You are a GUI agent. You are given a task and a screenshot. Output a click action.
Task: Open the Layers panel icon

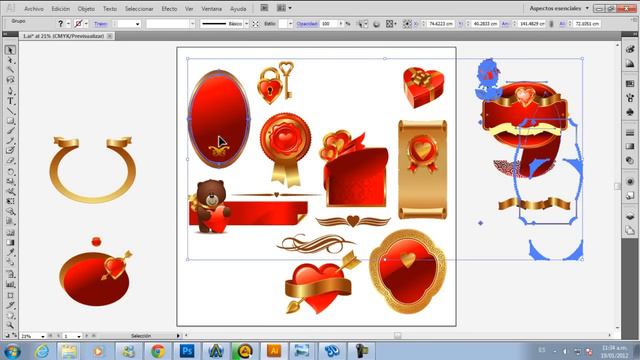coord(630,217)
